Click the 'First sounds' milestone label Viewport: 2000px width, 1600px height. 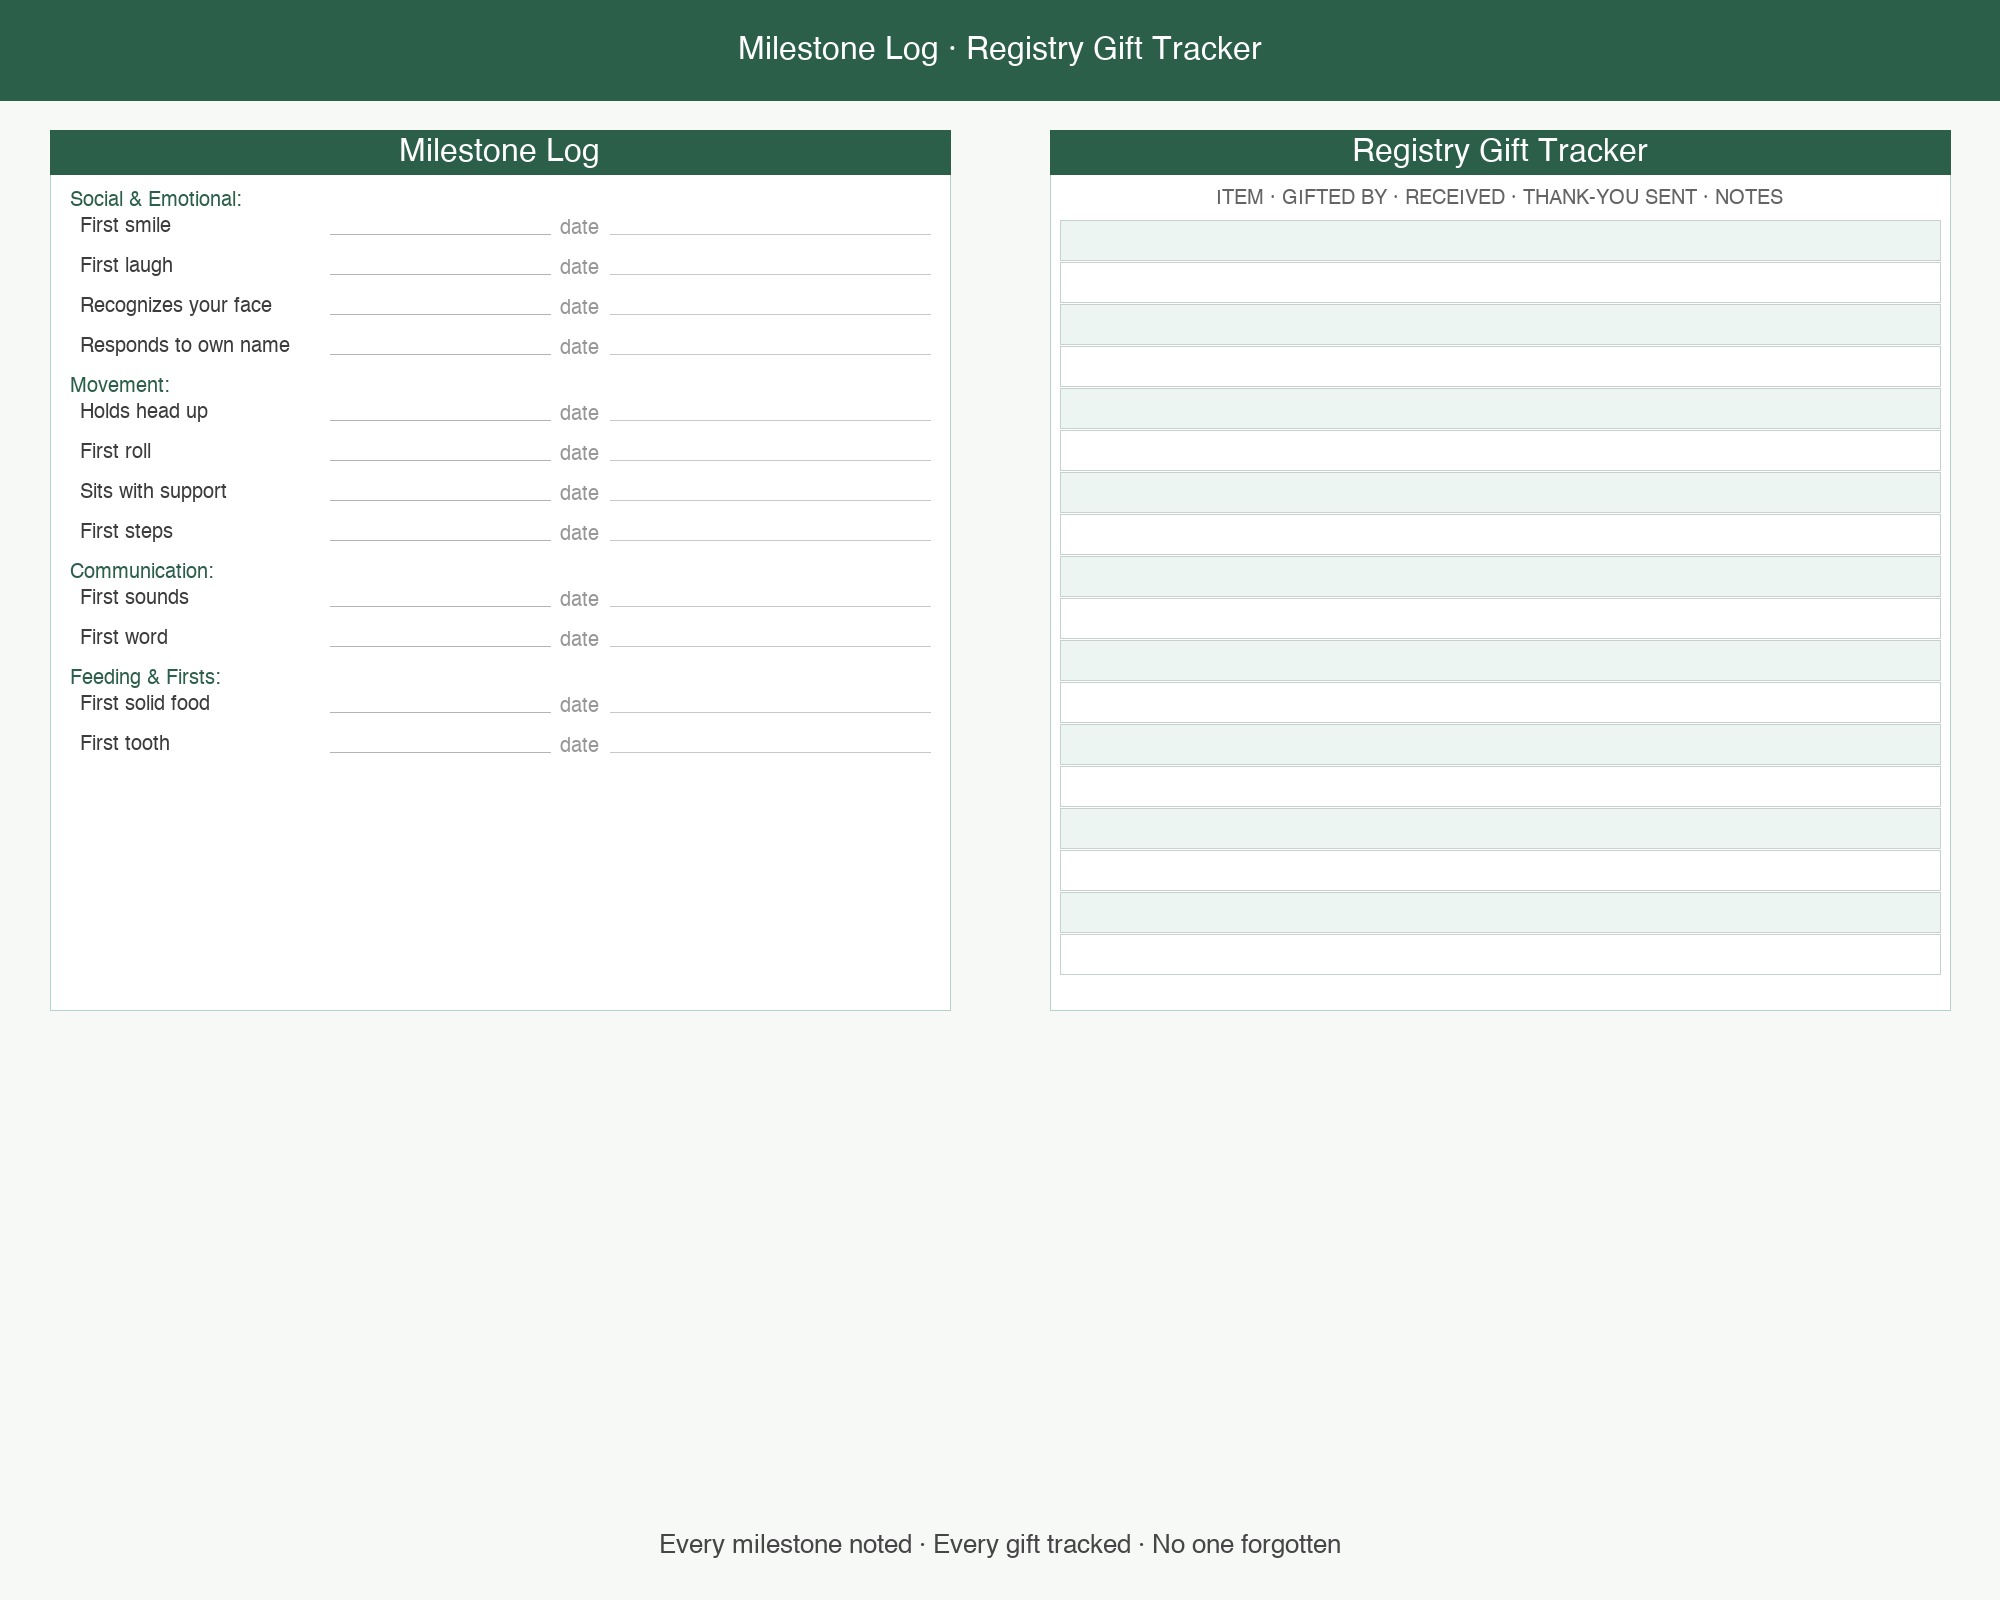(134, 598)
